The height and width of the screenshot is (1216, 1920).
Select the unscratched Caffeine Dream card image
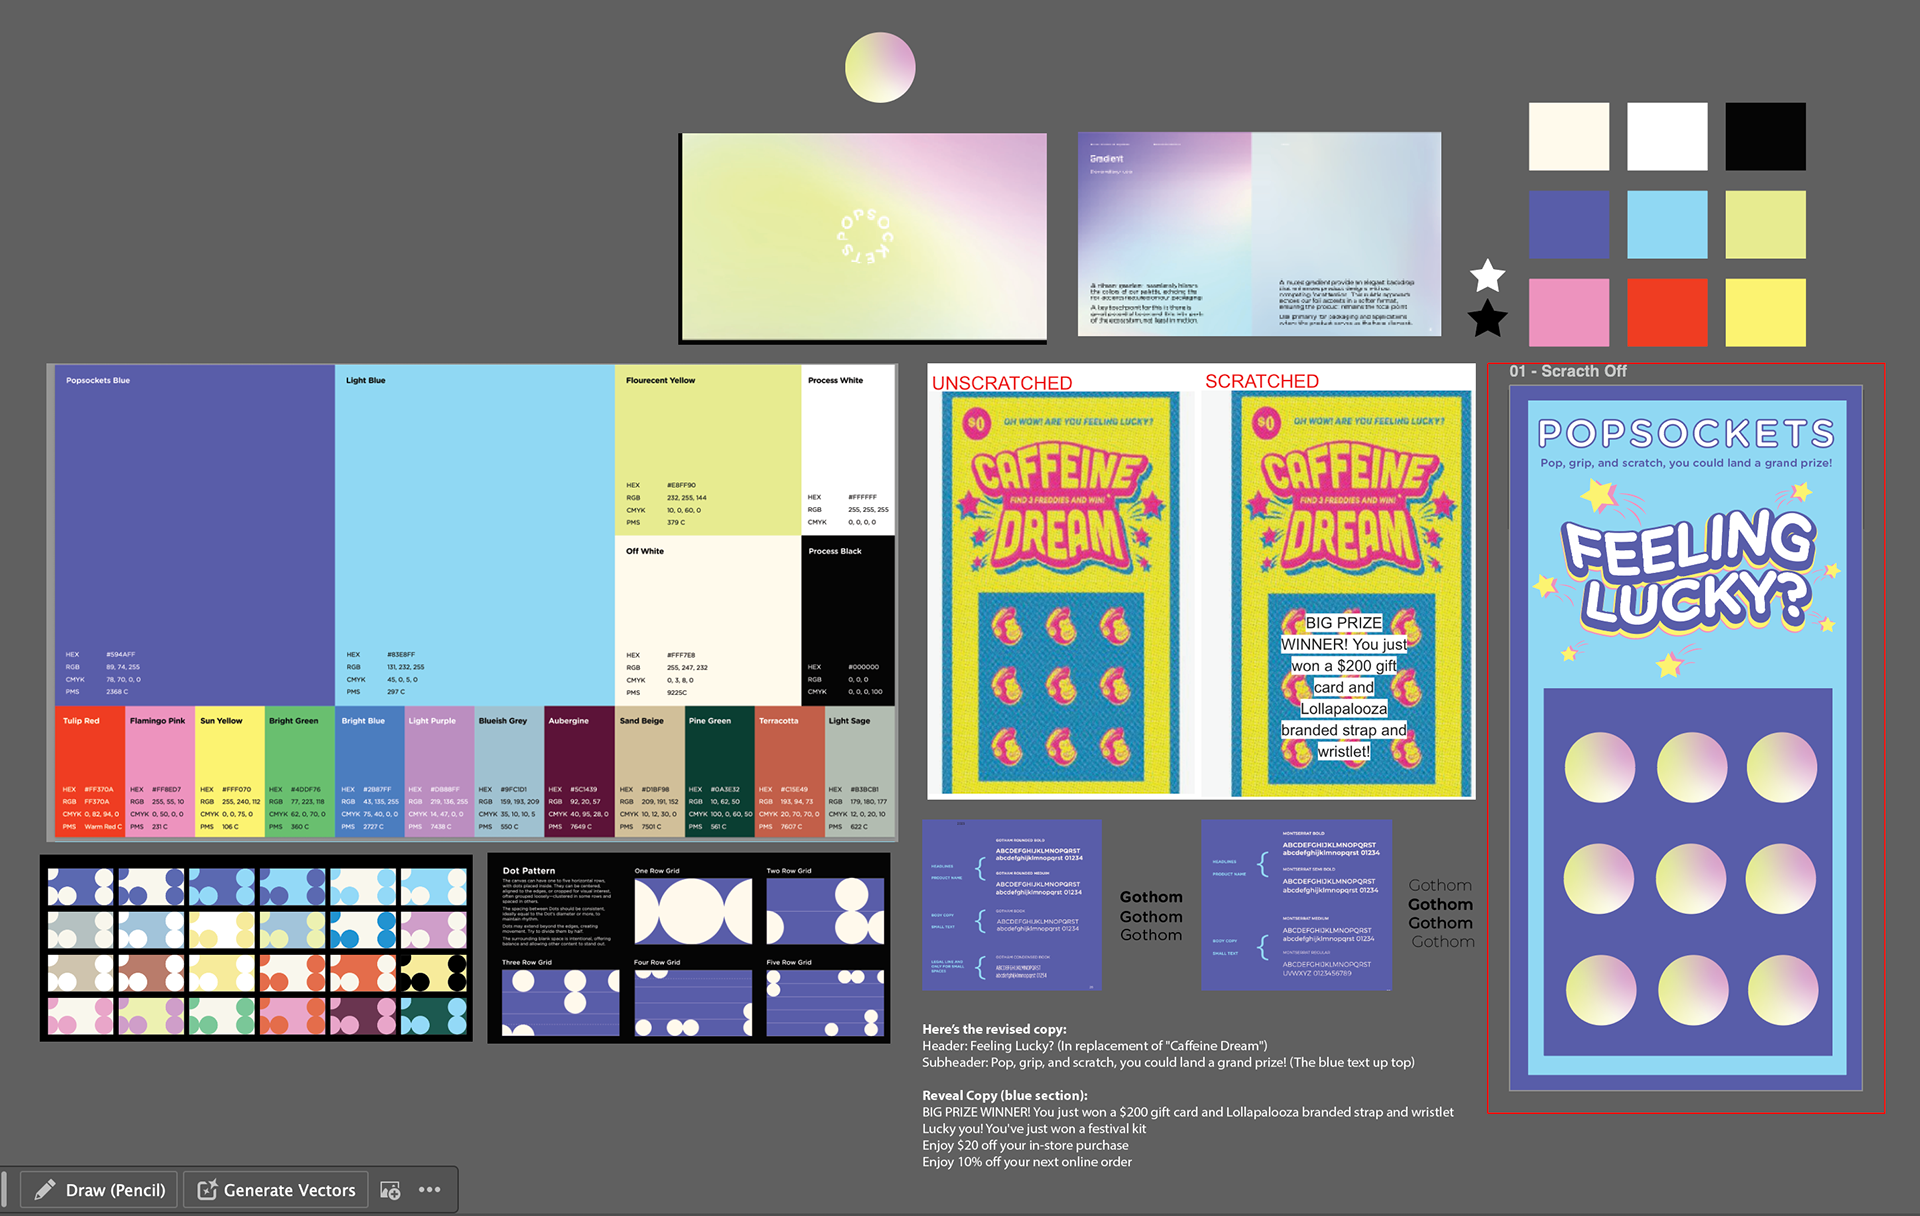point(1061,594)
